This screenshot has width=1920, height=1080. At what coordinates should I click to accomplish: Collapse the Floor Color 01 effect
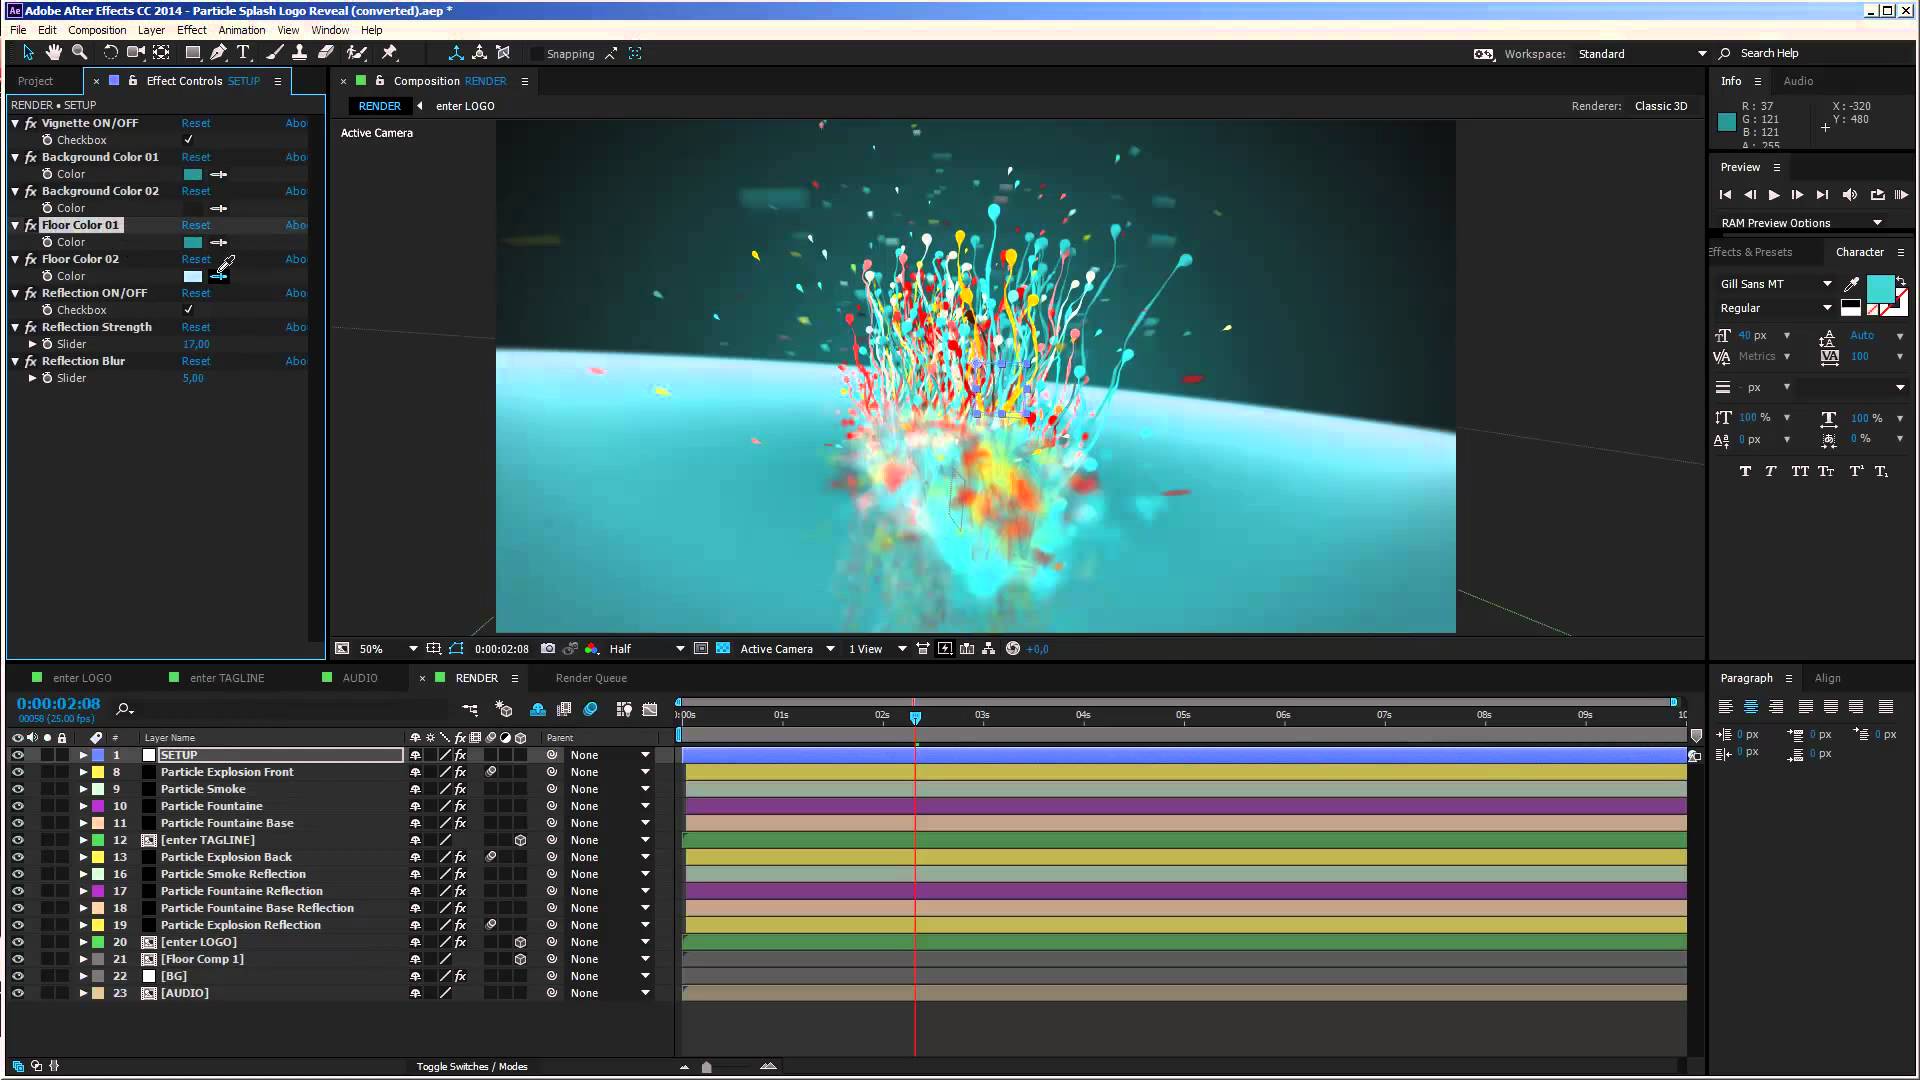click(16, 225)
